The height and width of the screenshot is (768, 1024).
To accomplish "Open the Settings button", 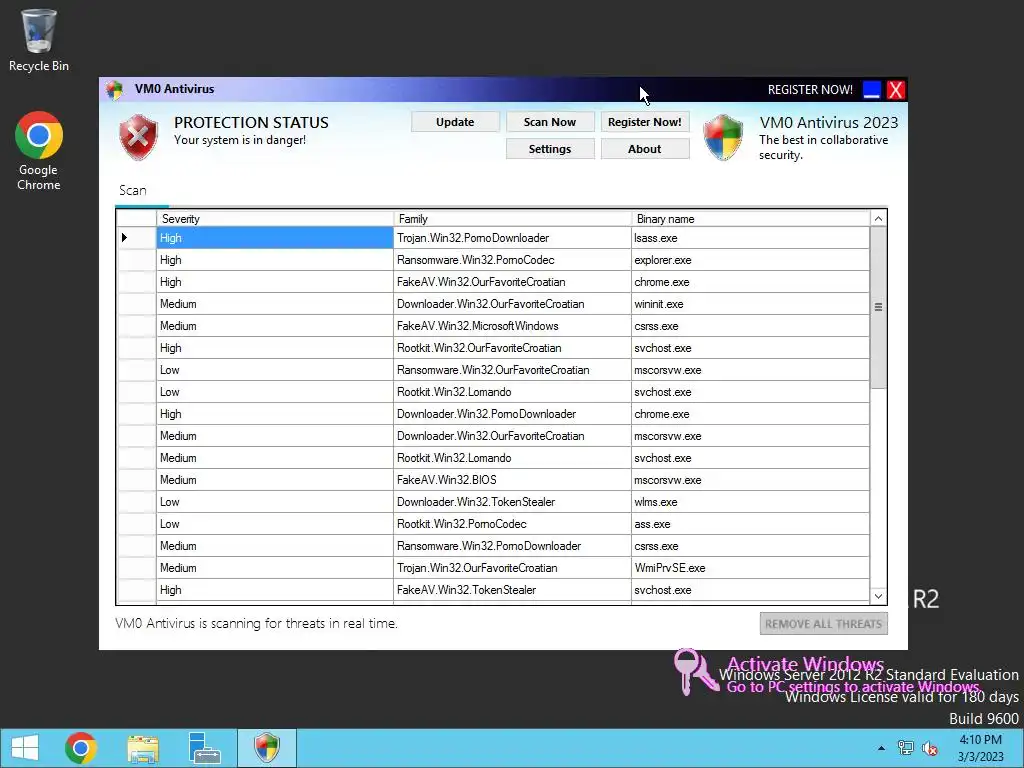I will point(550,149).
